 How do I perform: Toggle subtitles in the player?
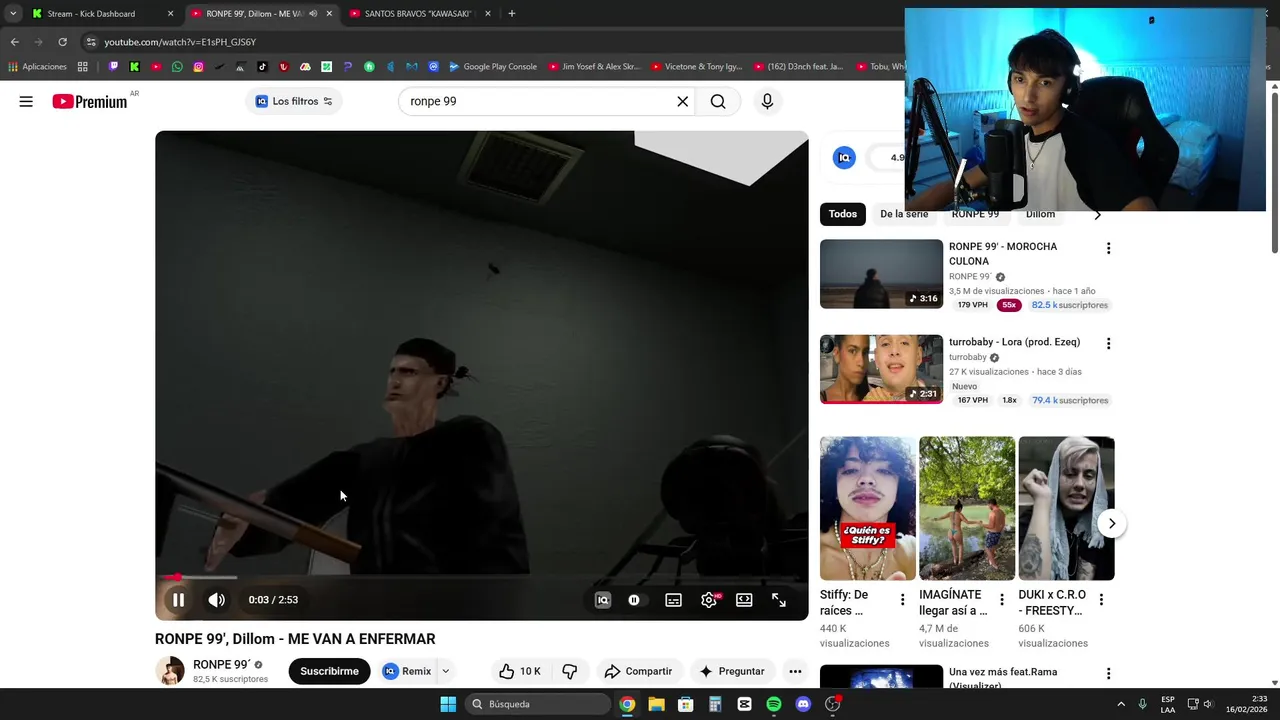pos(674,600)
